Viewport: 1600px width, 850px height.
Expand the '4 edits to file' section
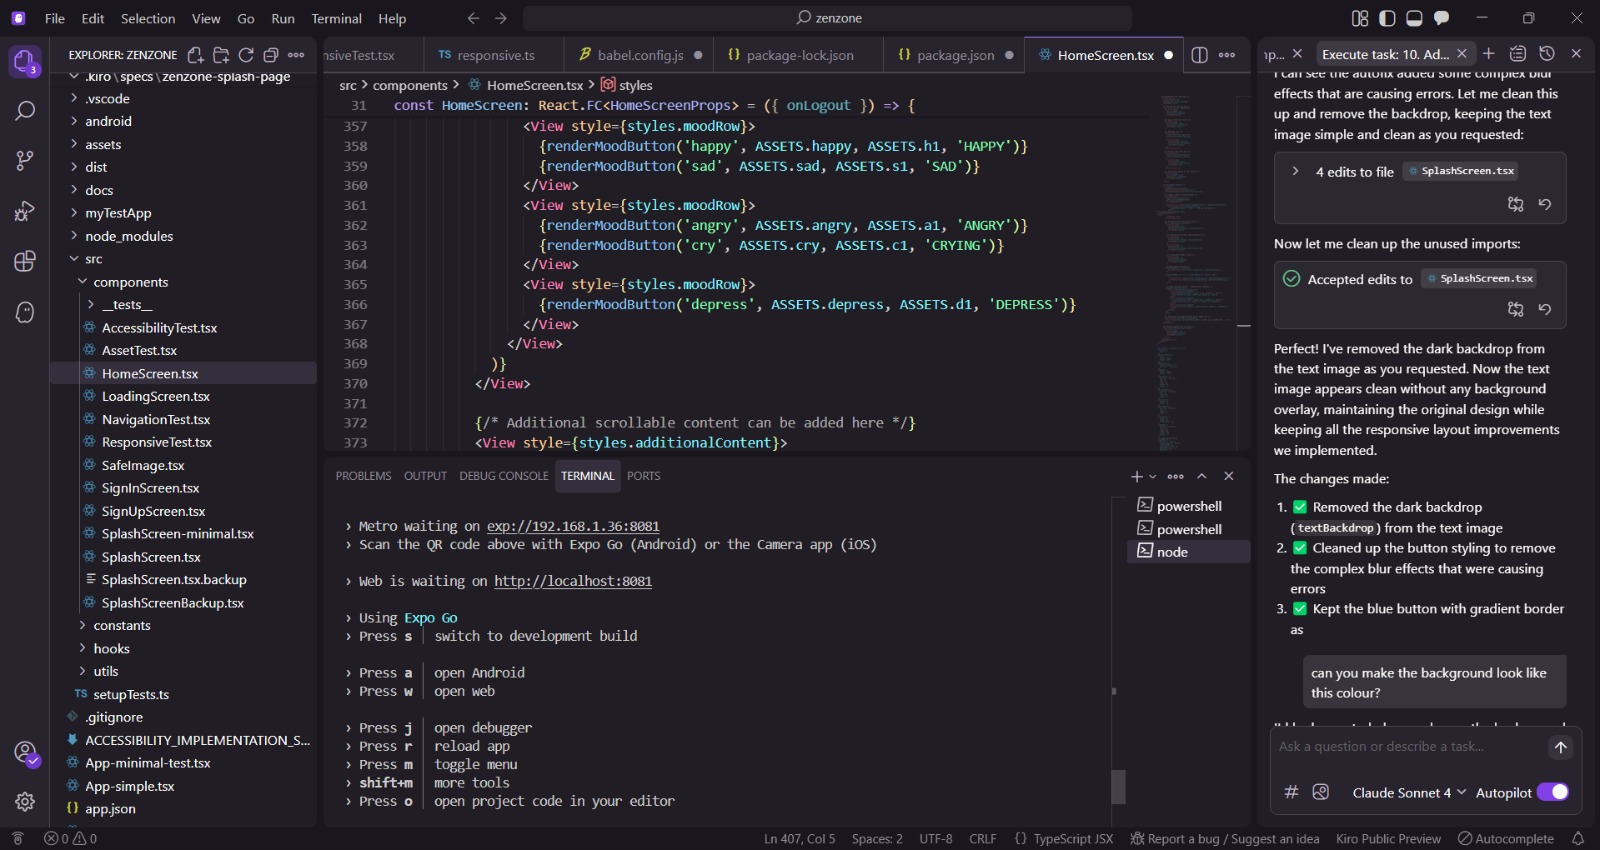[1296, 172]
